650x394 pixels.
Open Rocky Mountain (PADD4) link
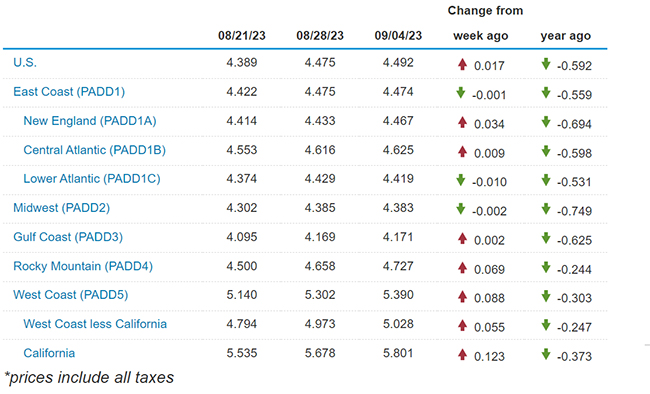tap(83, 266)
